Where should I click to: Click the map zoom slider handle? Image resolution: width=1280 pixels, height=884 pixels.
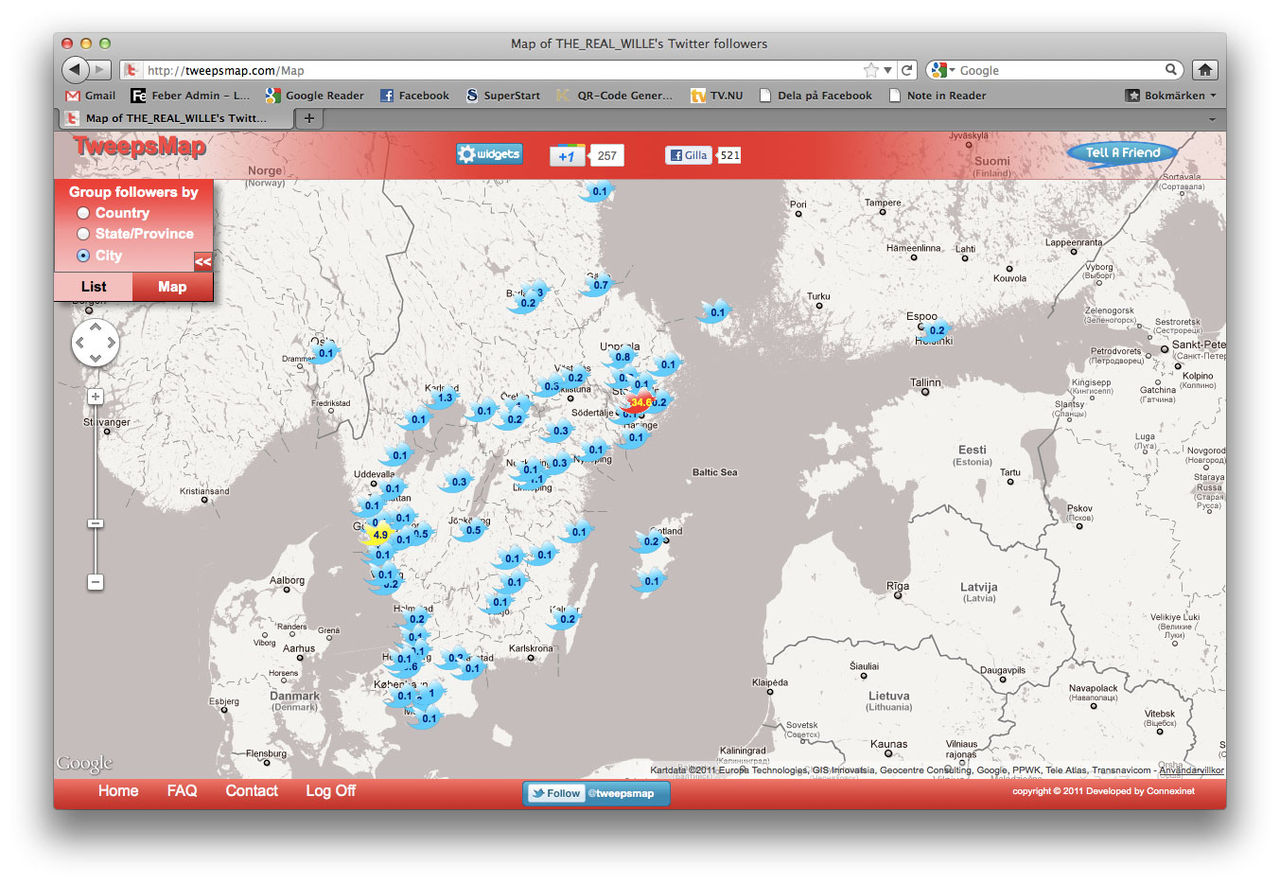click(x=95, y=523)
